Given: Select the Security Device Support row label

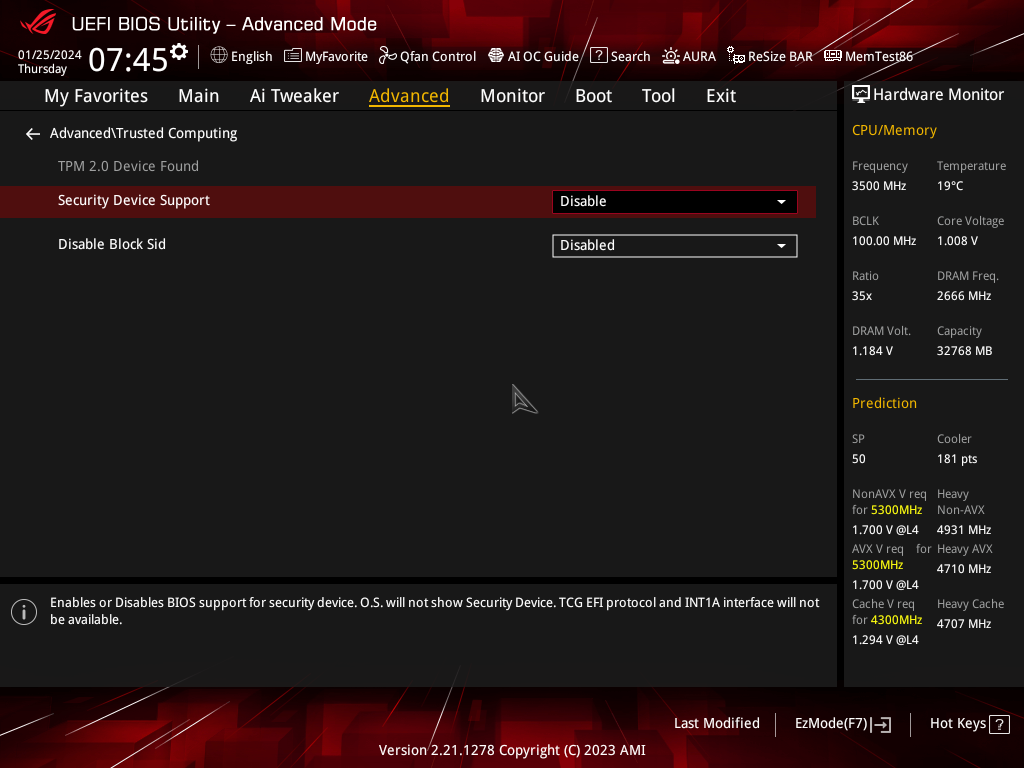Looking at the screenshot, I should [134, 201].
